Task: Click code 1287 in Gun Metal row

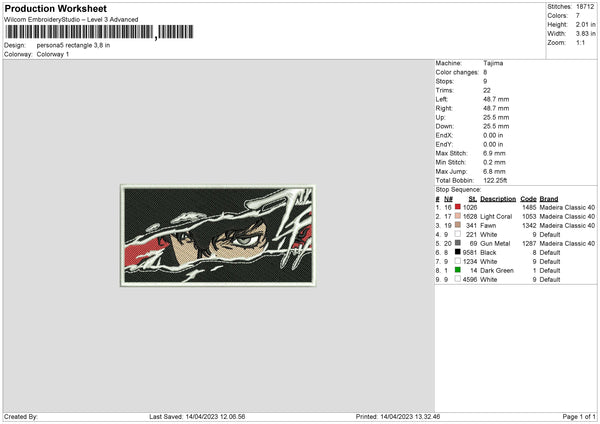Action: click(529, 243)
